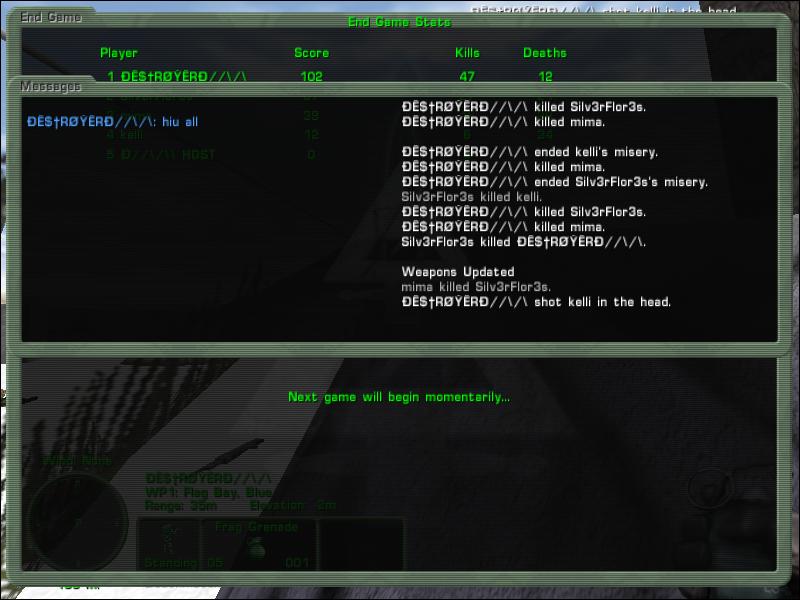Image resolution: width=800 pixels, height=600 pixels.
Task: Open the Messages tab
Action: 51,86
